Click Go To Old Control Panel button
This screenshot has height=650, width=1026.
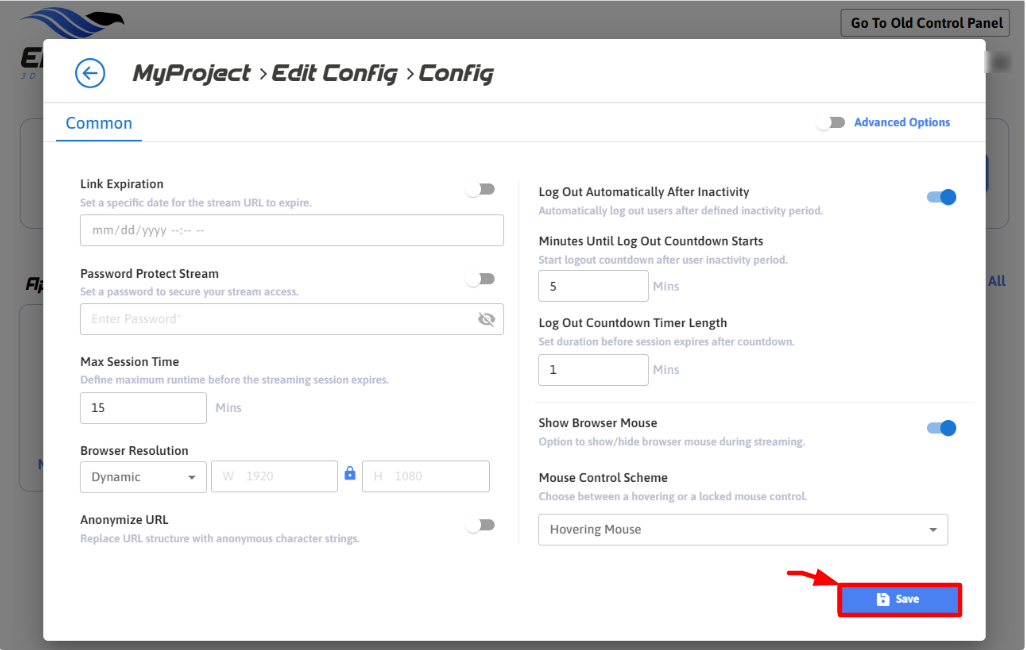[x=926, y=23]
